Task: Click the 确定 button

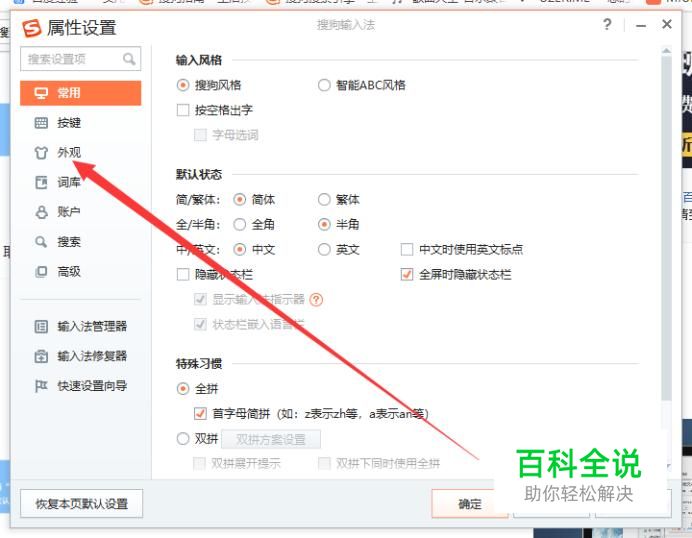Action: 469,504
